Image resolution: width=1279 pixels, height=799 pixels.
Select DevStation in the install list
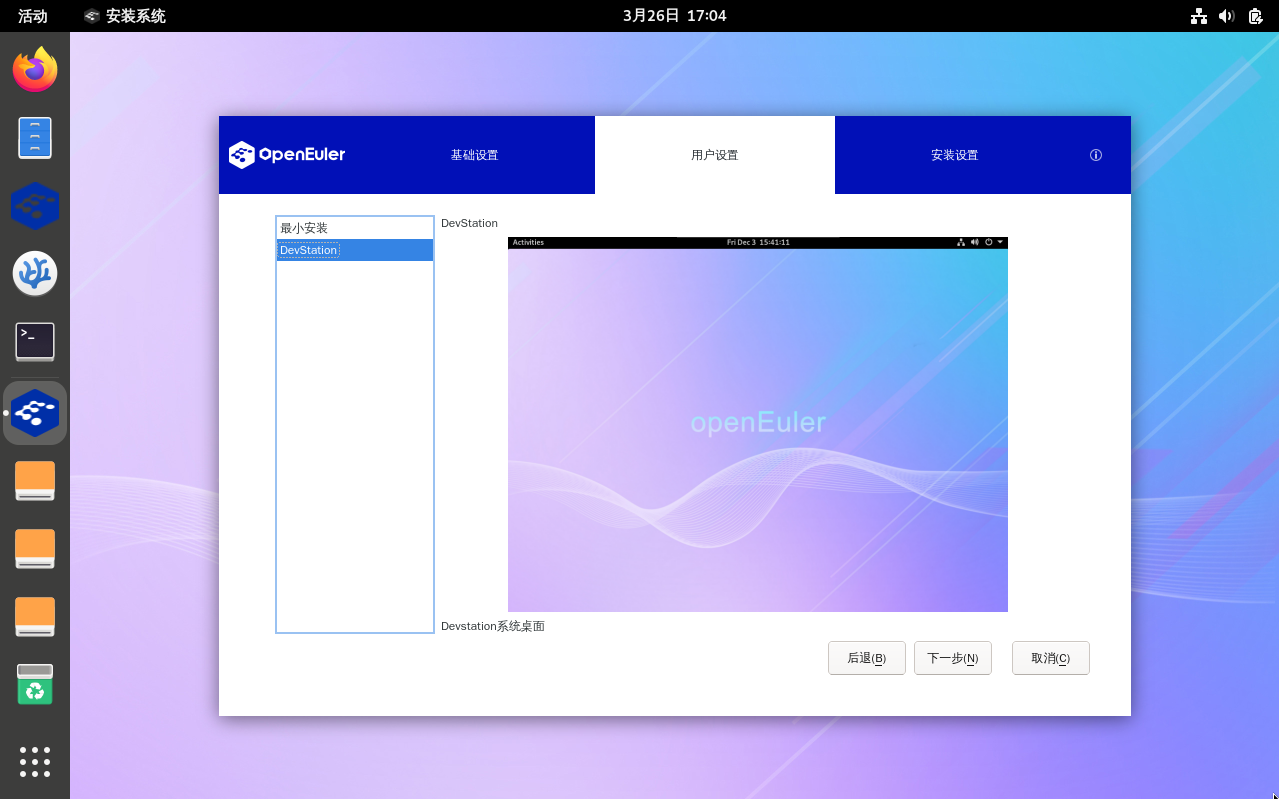point(354,250)
